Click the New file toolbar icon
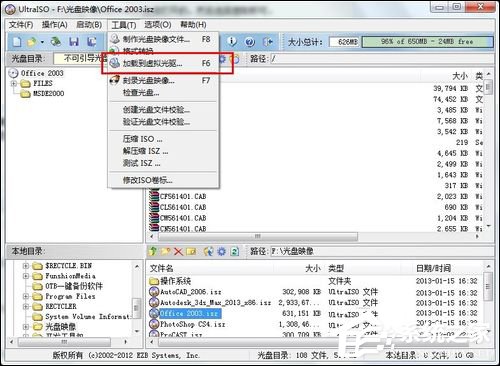500x366 pixels. (17, 42)
